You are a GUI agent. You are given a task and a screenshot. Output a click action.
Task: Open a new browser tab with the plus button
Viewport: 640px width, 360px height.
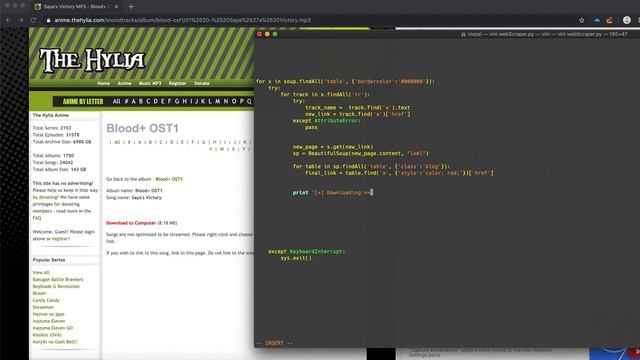131,7
